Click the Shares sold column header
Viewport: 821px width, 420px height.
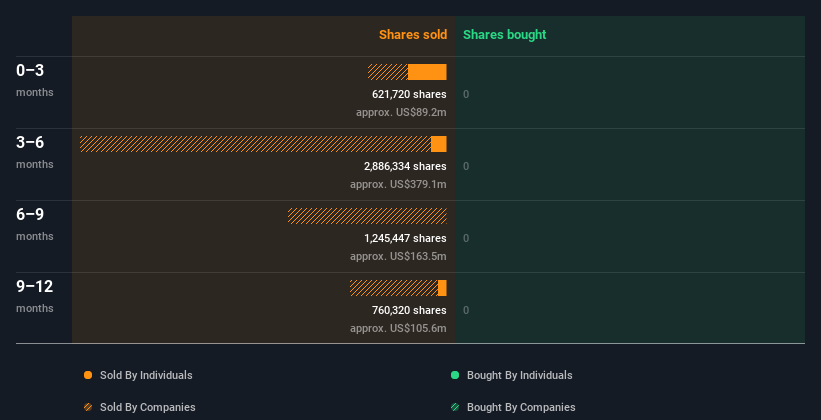(x=412, y=35)
